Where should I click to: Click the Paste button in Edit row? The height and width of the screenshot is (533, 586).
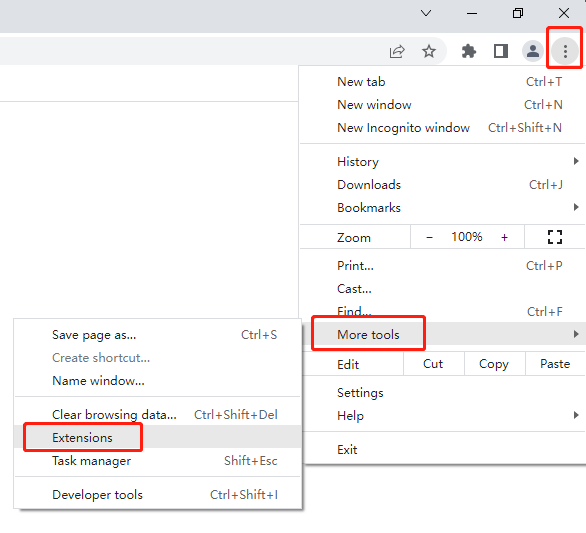[x=555, y=364]
